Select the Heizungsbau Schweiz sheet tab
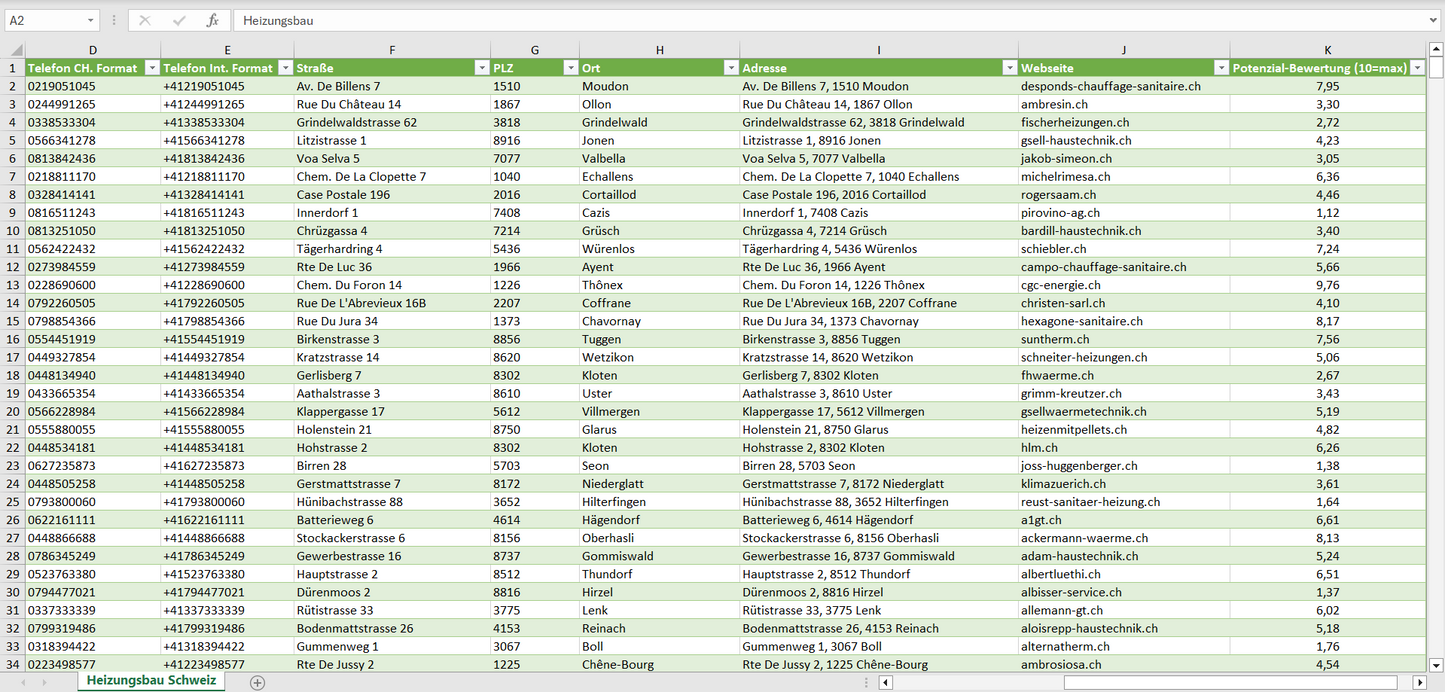Screen dimensions: 1445x692 pyautogui.click(x=151, y=681)
